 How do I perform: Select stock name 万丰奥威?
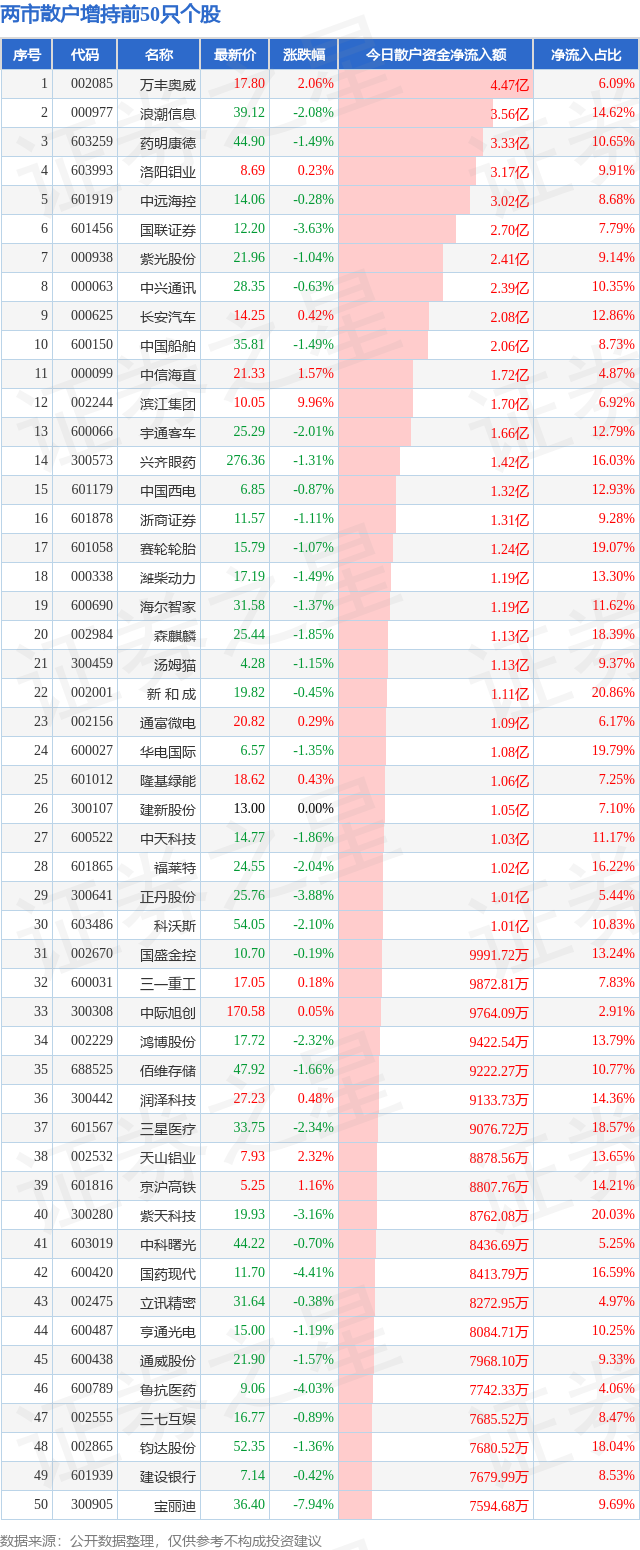coord(168,84)
